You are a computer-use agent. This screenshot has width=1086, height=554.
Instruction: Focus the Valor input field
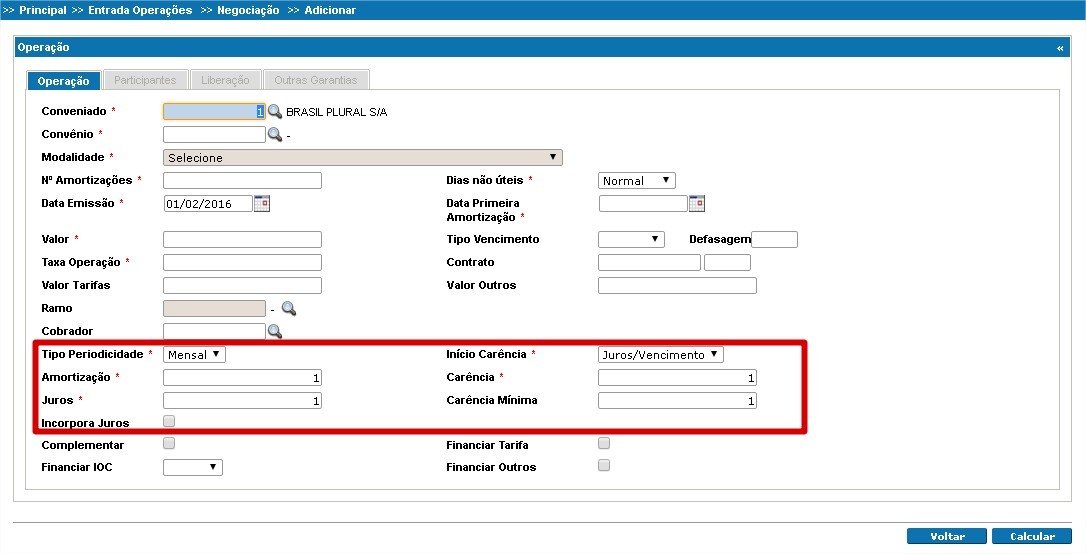pos(242,240)
